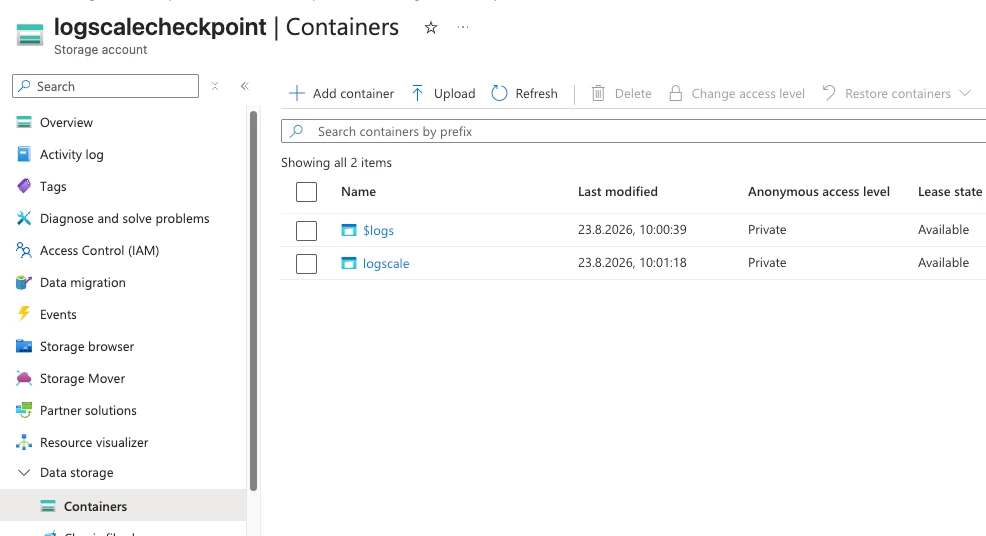Click the Storage Mover icon
986x536 pixels.
click(24, 378)
